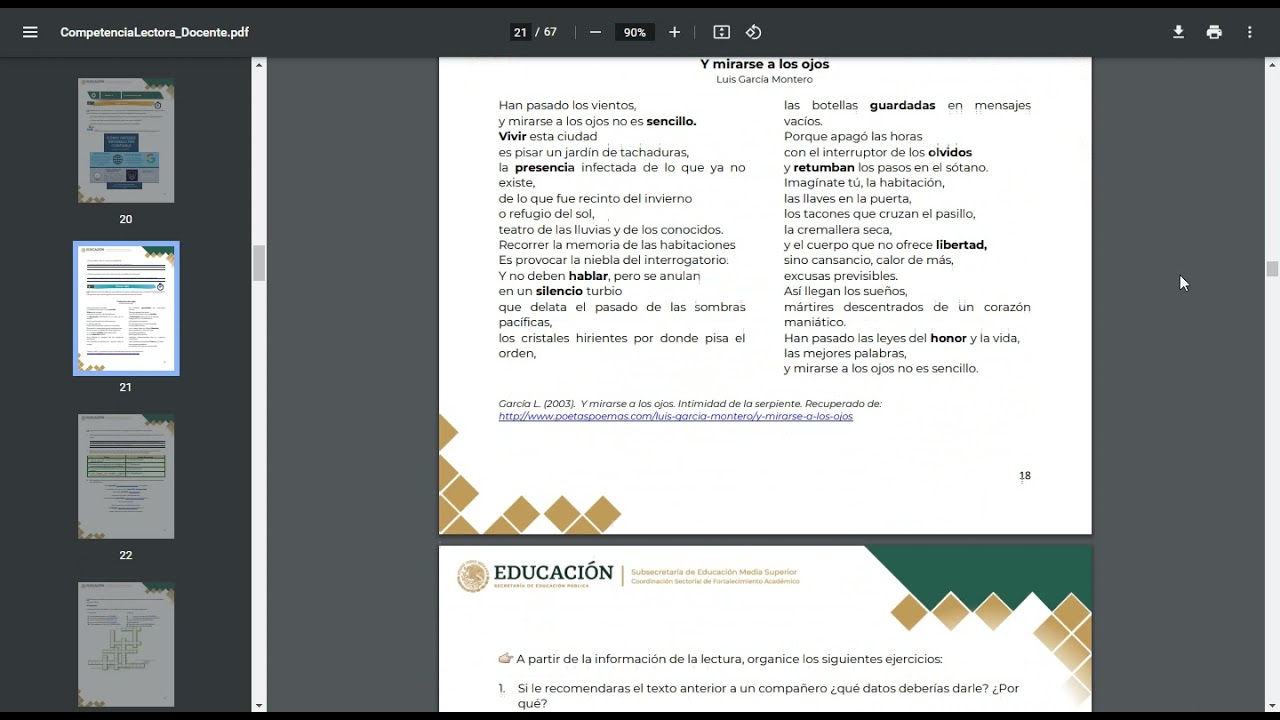Click the bold word "sencillo." in poem

tap(671, 121)
